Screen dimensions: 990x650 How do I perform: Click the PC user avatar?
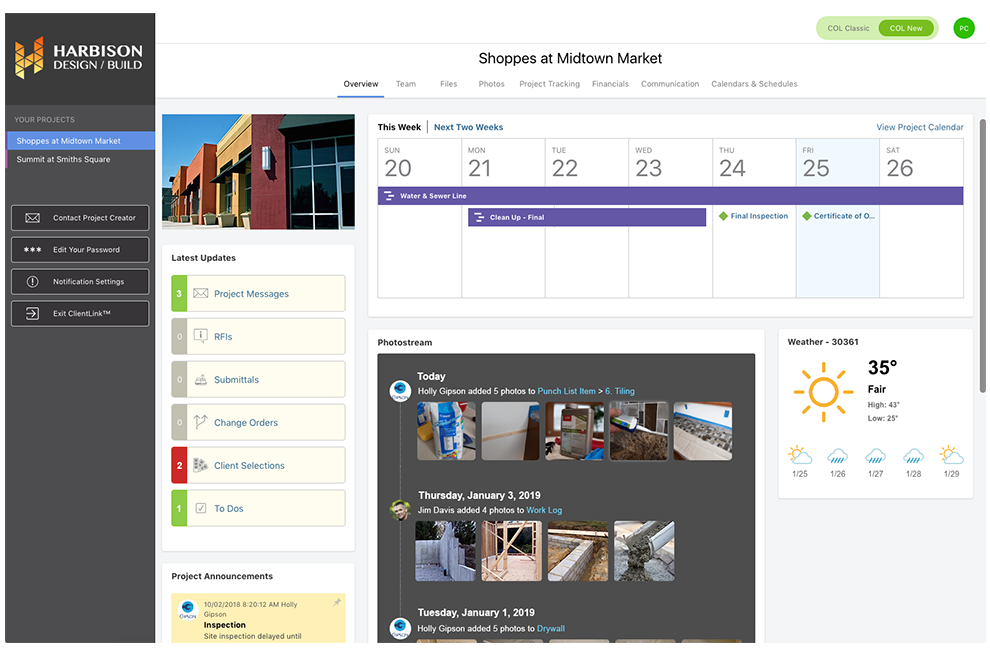coord(963,28)
